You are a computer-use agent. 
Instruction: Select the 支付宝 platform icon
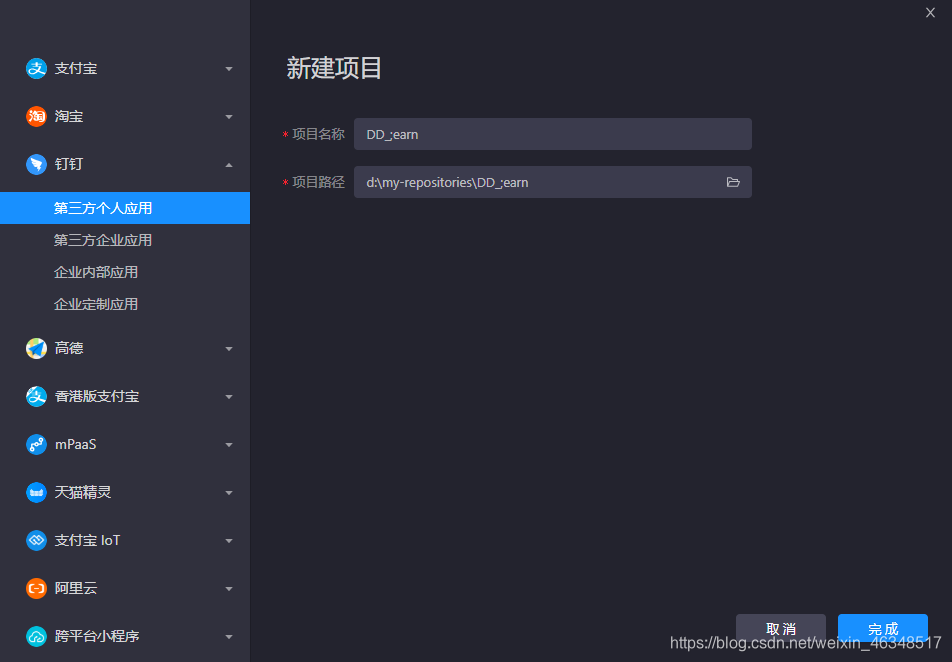pyautogui.click(x=35, y=68)
